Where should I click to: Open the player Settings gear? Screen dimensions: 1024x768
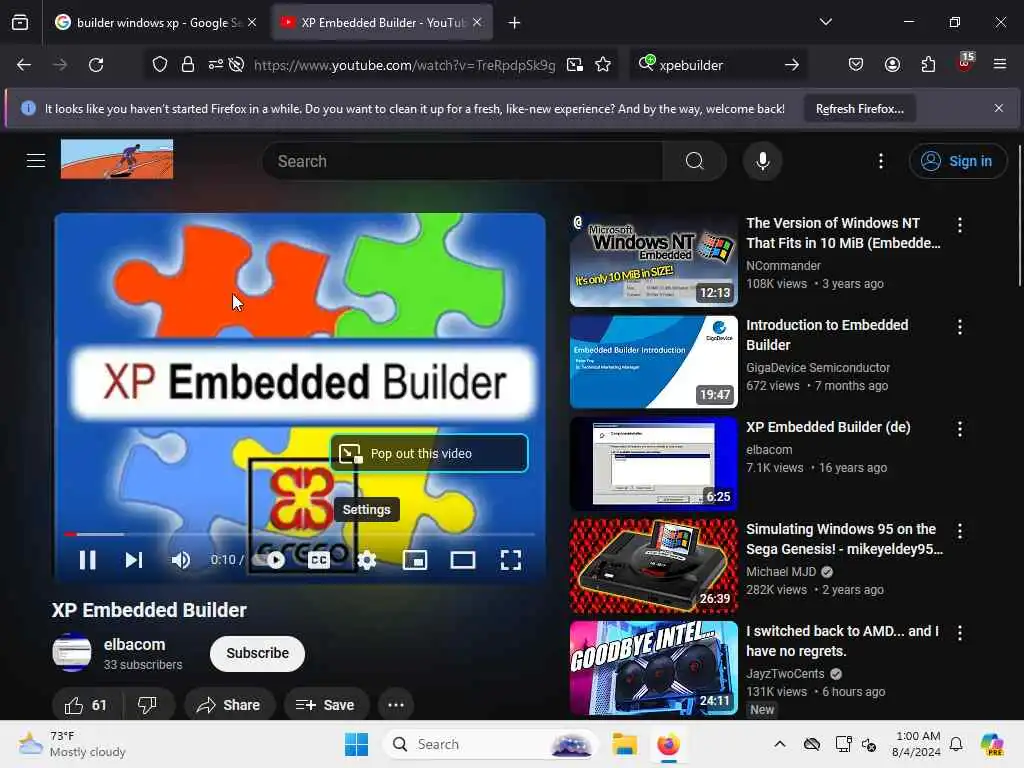point(366,560)
